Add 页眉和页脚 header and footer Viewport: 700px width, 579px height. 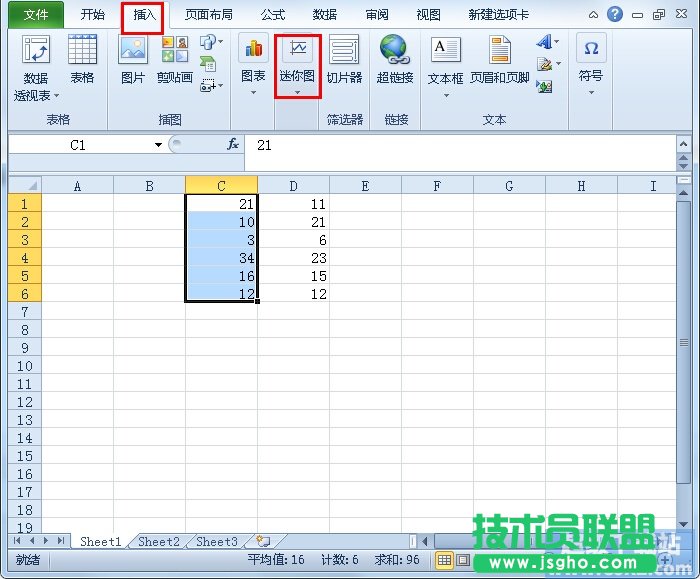coord(500,60)
